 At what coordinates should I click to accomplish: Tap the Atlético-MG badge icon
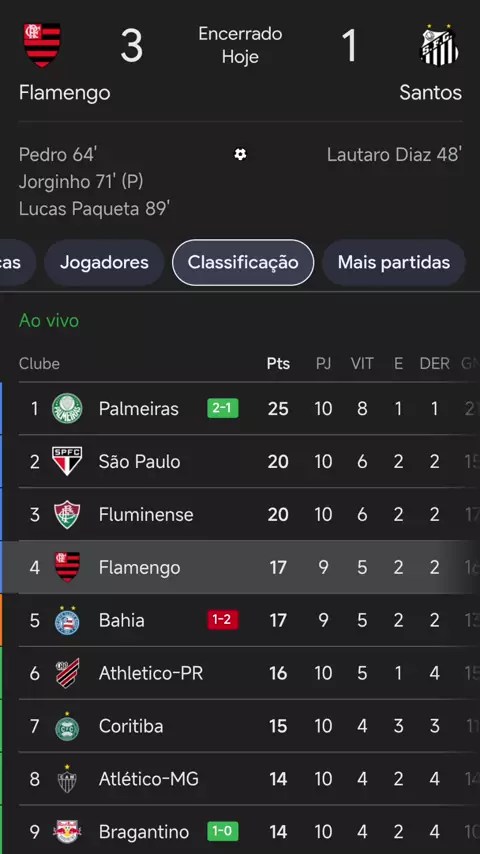click(67, 779)
